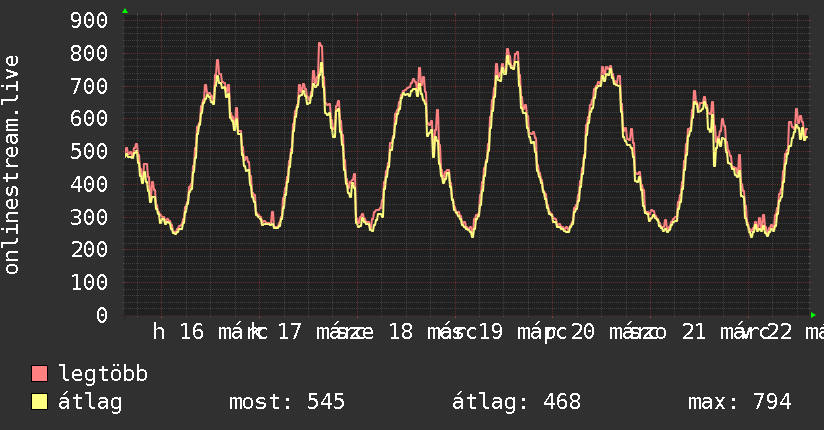
Task: Click the 700 y-axis label
Action: tap(90, 86)
